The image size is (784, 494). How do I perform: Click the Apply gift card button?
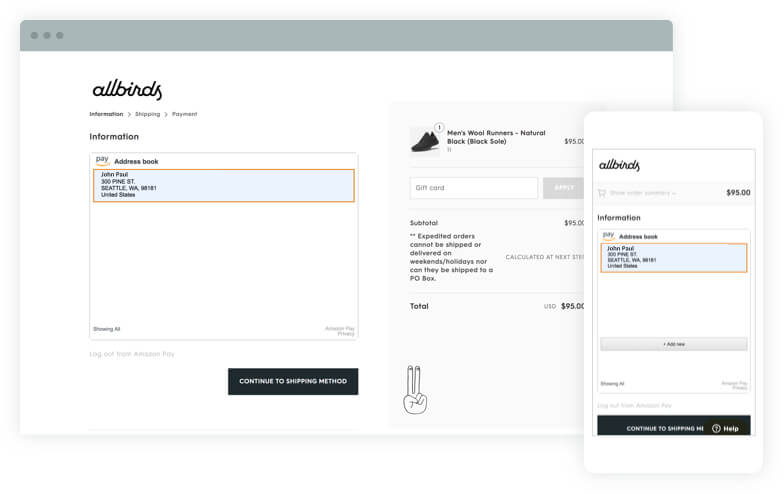tap(564, 188)
